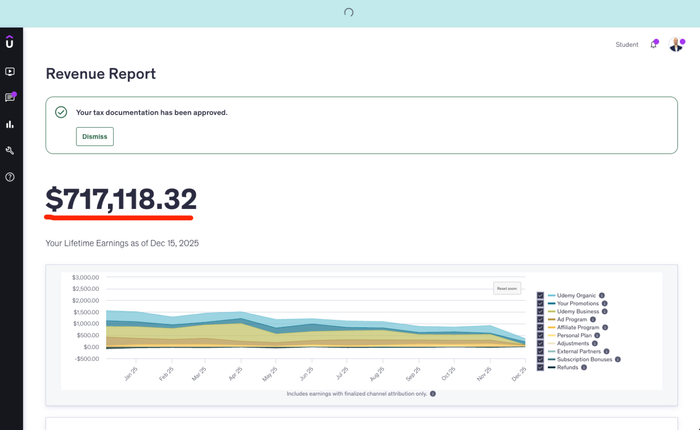The image size is (700, 430).
Task: Click the Reset zoom button on chart
Action: [x=508, y=288]
